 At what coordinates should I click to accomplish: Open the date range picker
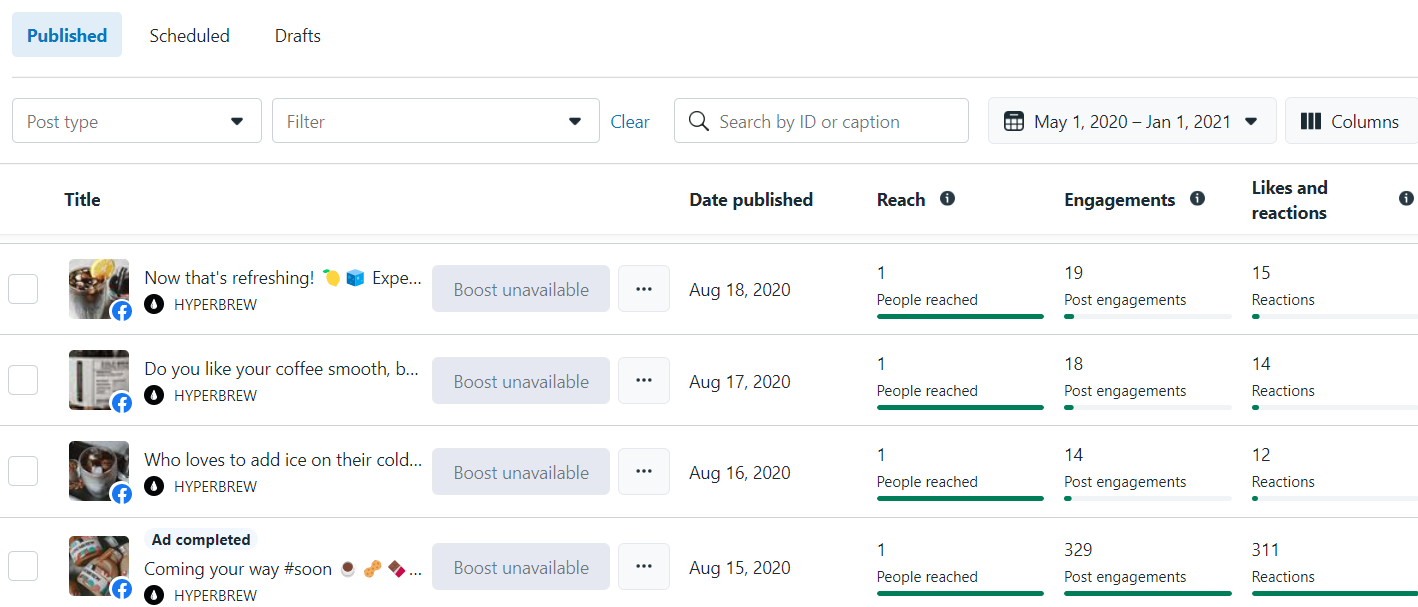point(1132,122)
